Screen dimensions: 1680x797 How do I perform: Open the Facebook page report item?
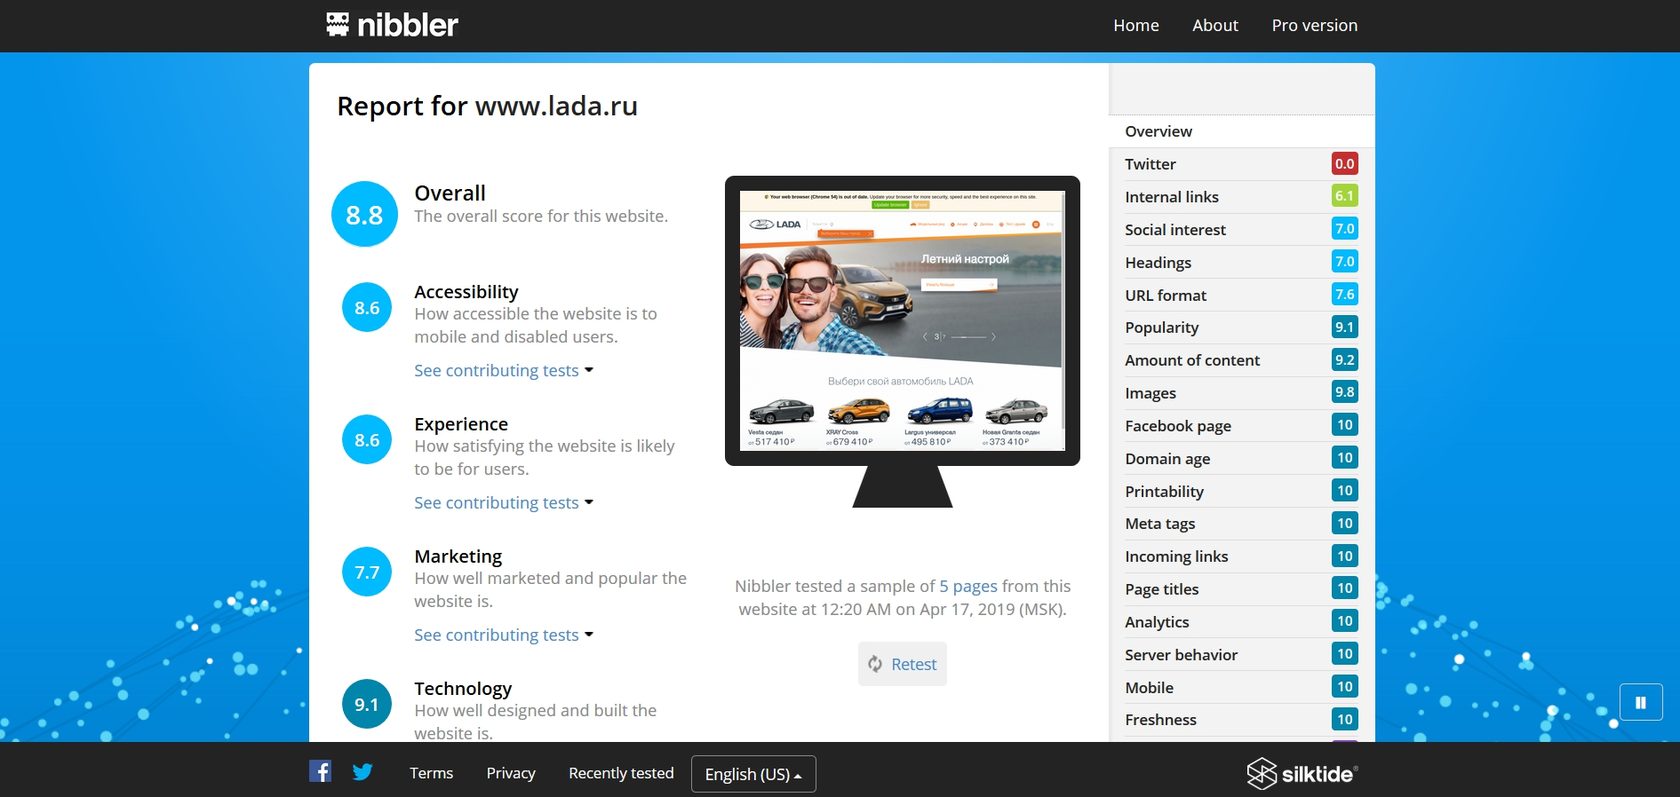tap(1242, 425)
